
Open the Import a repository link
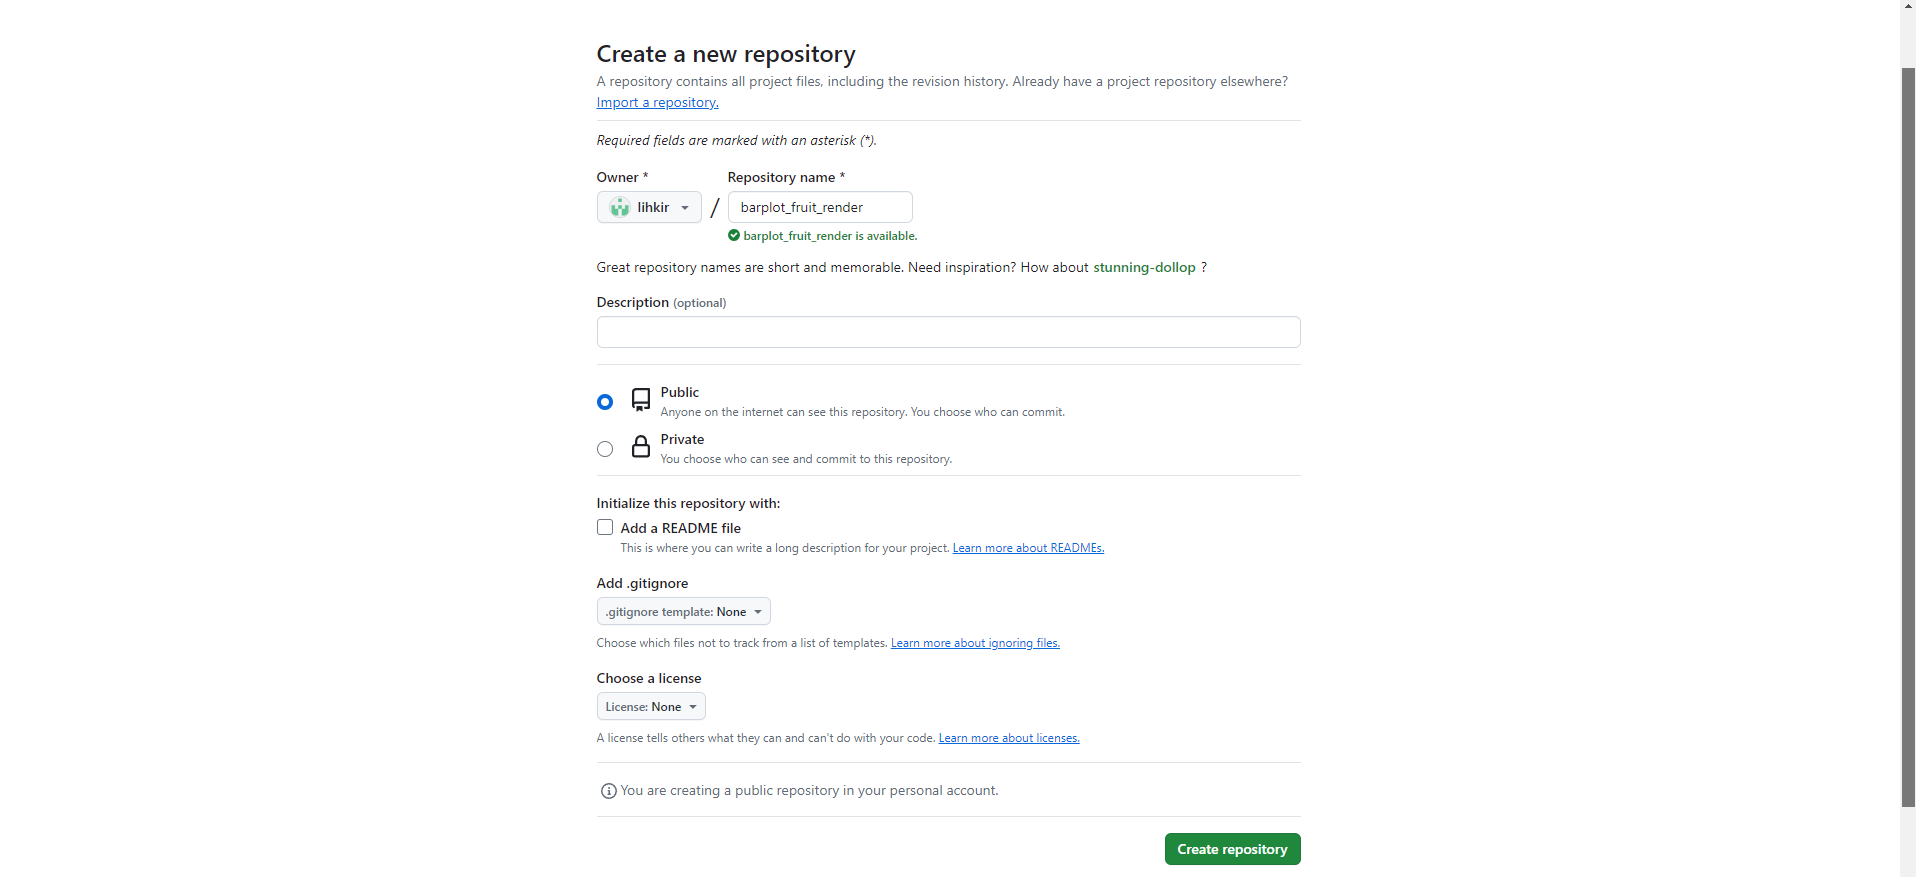point(657,102)
